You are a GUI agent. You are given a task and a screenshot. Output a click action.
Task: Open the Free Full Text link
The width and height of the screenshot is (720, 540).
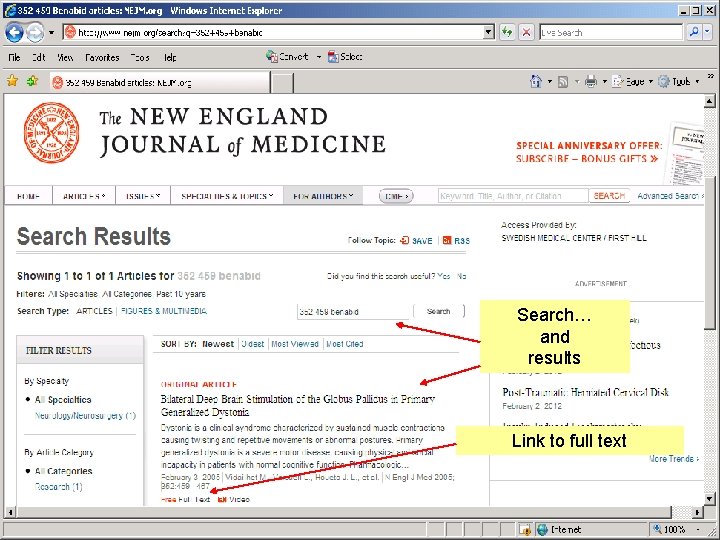pos(186,499)
